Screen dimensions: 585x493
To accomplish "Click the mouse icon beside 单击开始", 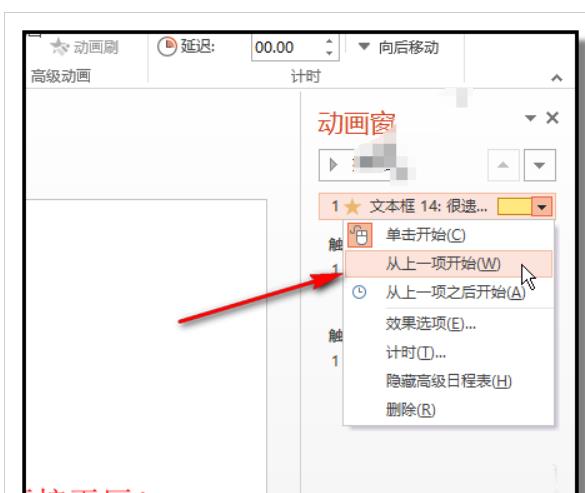I will (x=360, y=235).
